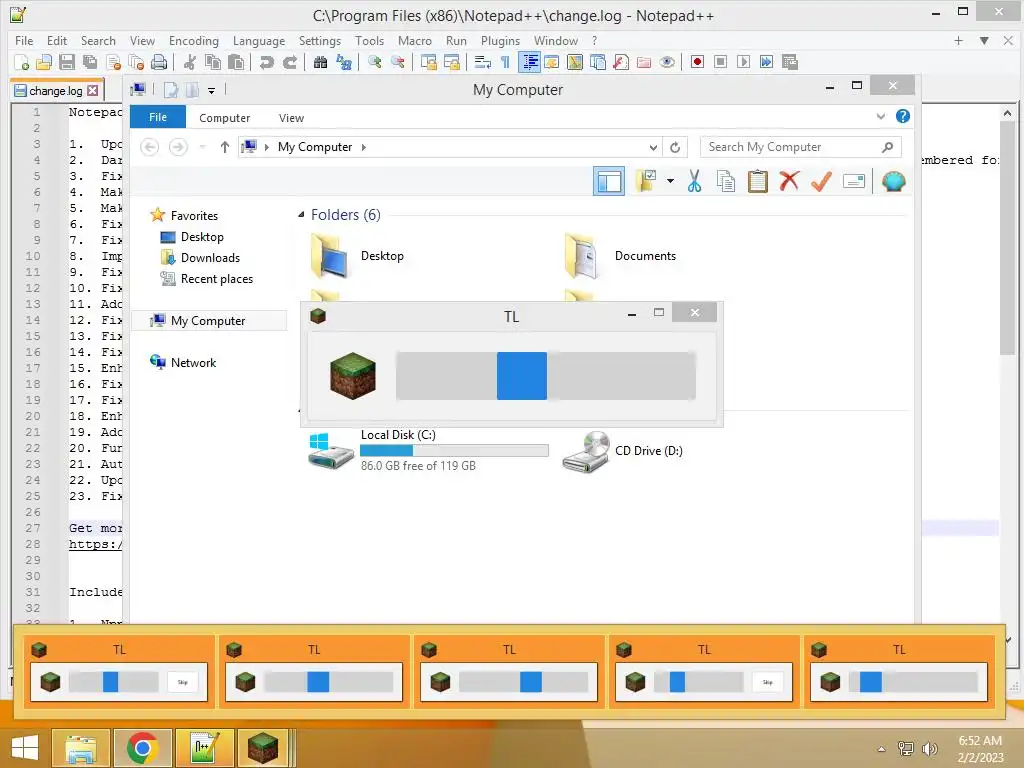This screenshot has width=1024, height=768.
Task: Collapse Folders (6) group
Action: (301, 215)
